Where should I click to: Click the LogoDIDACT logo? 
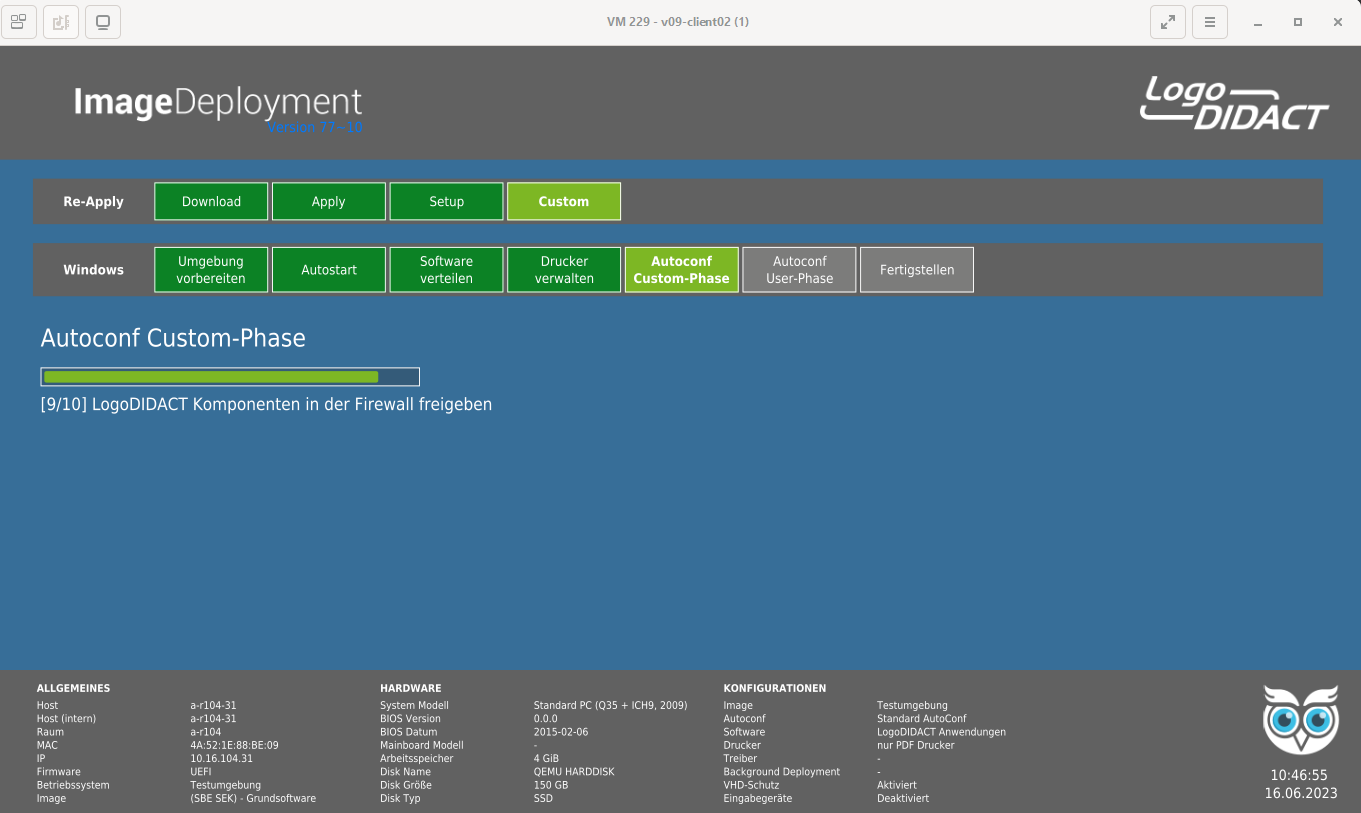(x=1234, y=103)
